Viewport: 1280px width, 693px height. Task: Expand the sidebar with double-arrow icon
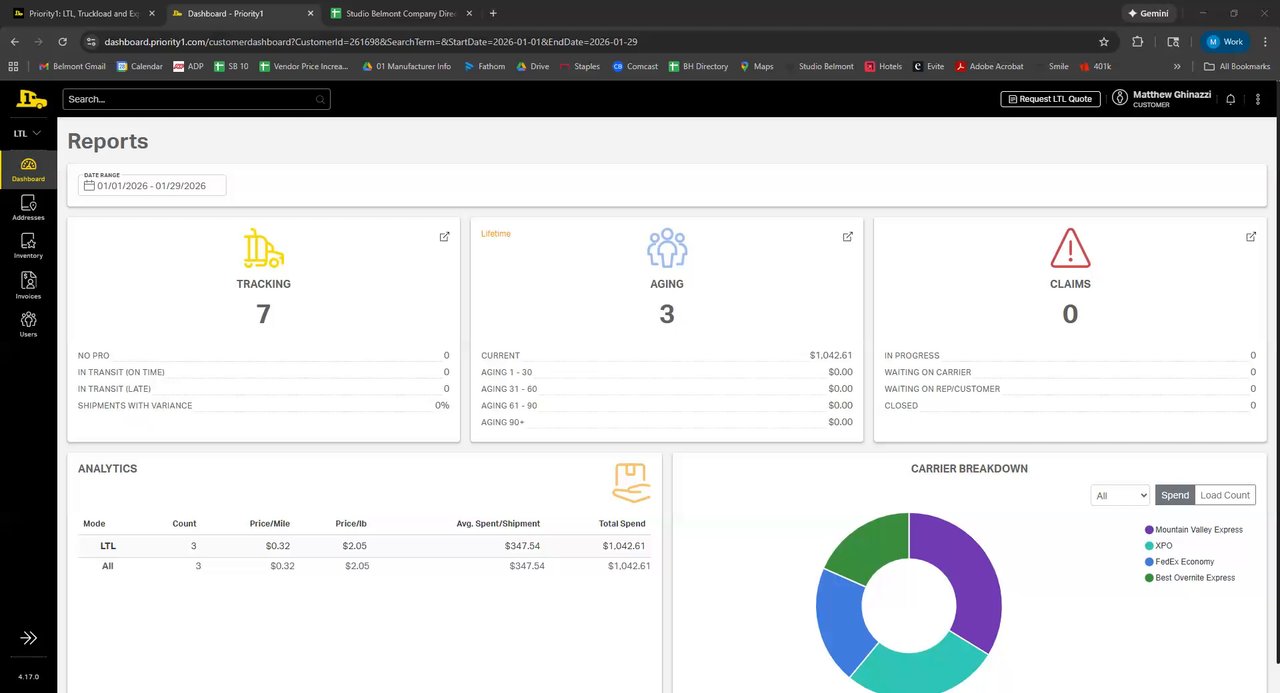pyautogui.click(x=28, y=638)
